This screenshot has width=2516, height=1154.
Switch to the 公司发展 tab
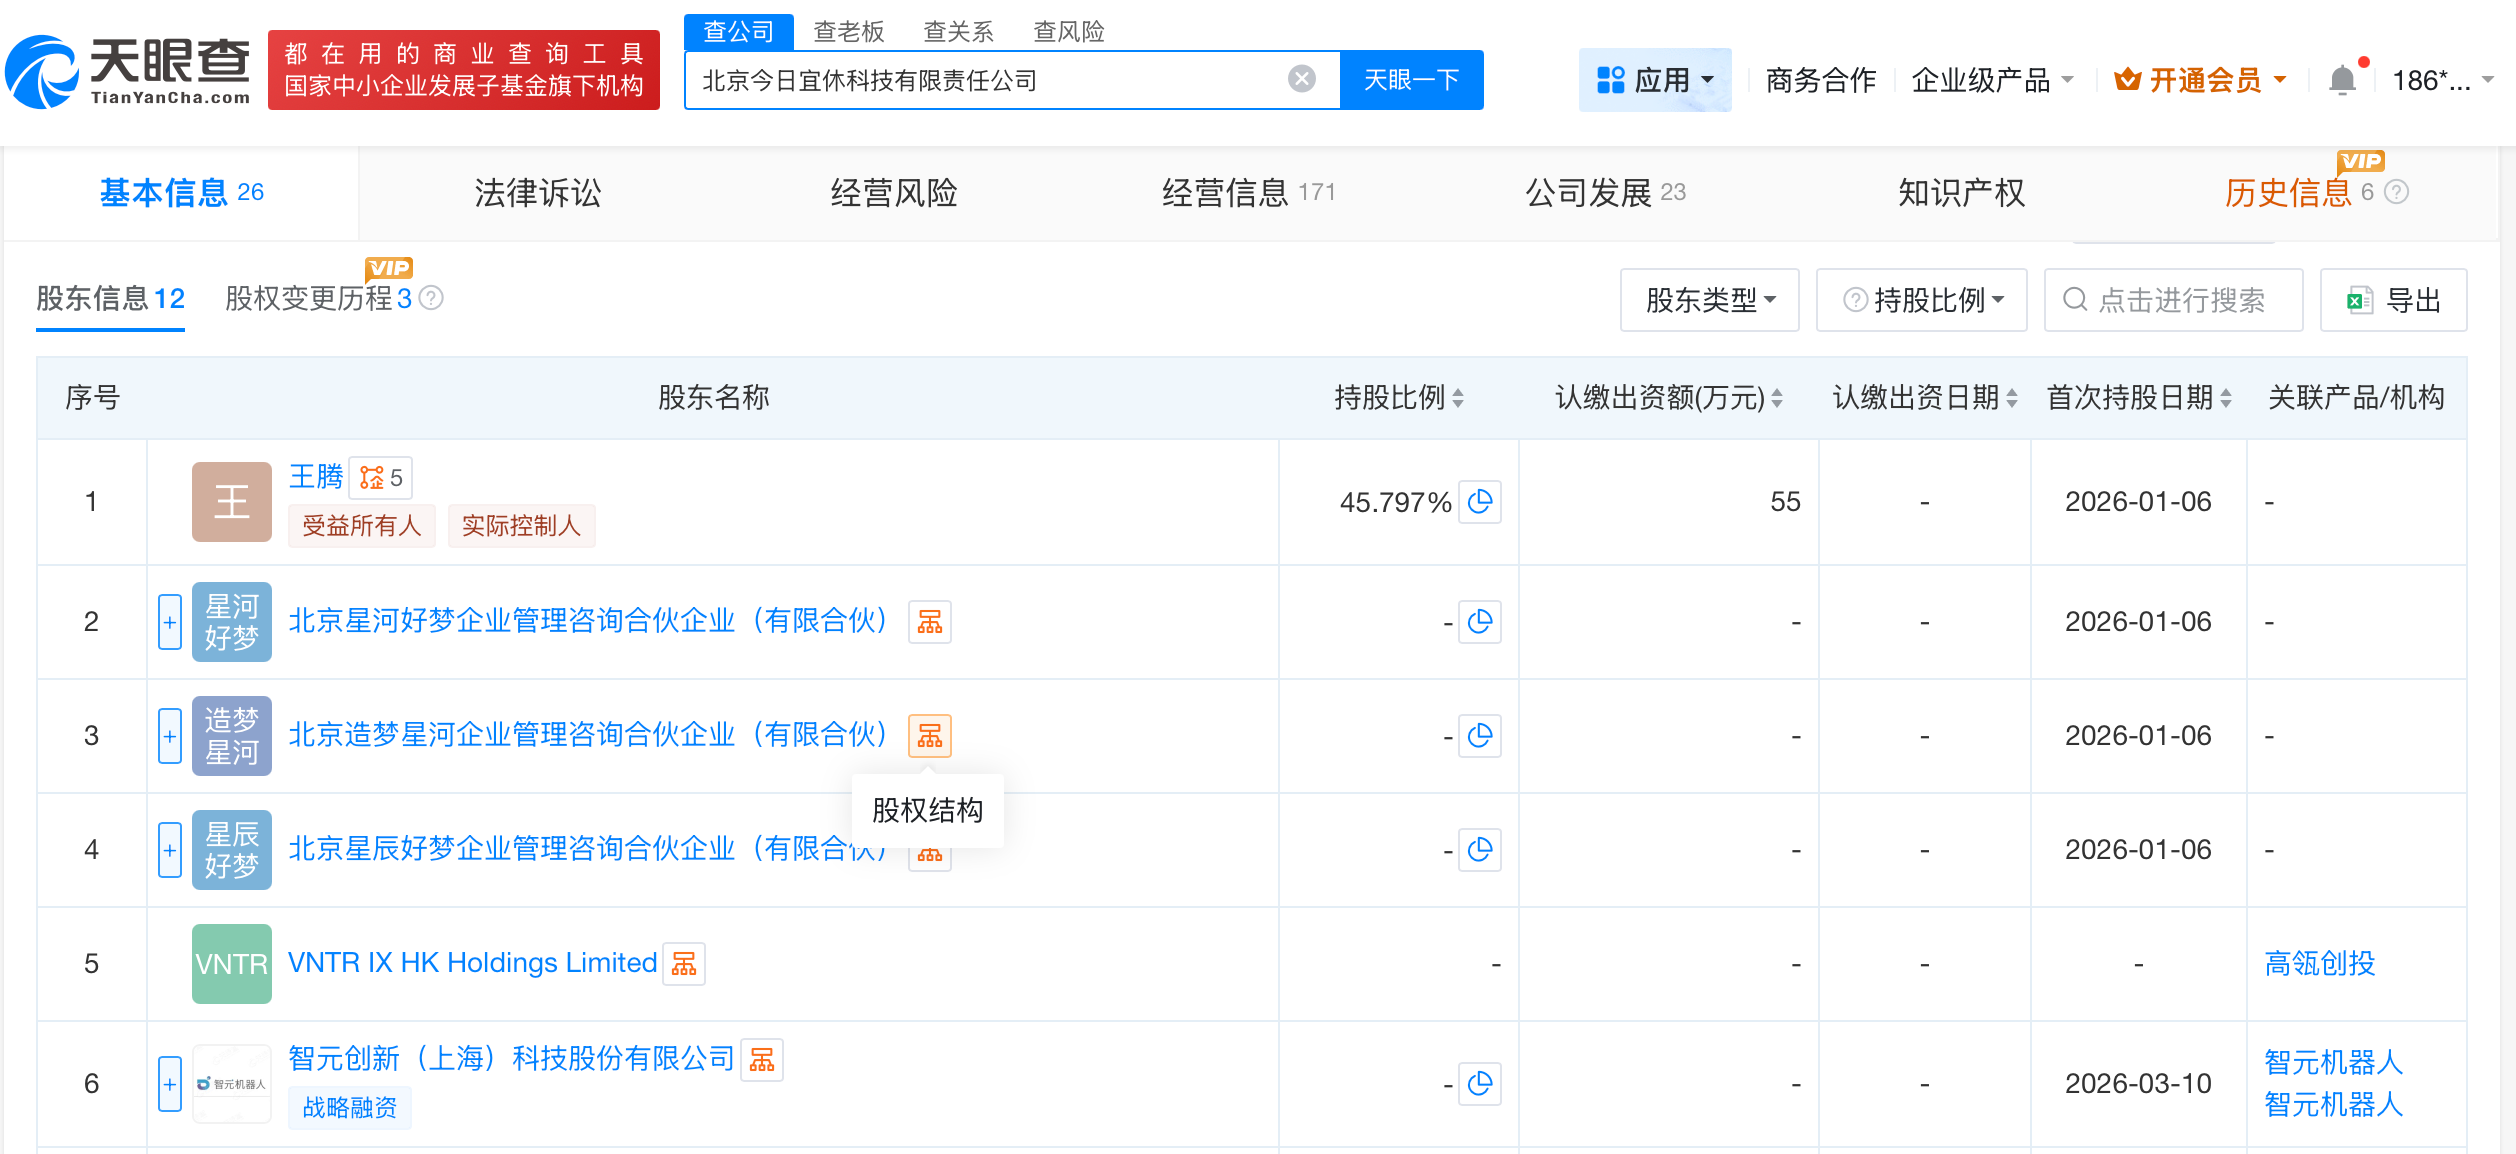(x=1605, y=192)
